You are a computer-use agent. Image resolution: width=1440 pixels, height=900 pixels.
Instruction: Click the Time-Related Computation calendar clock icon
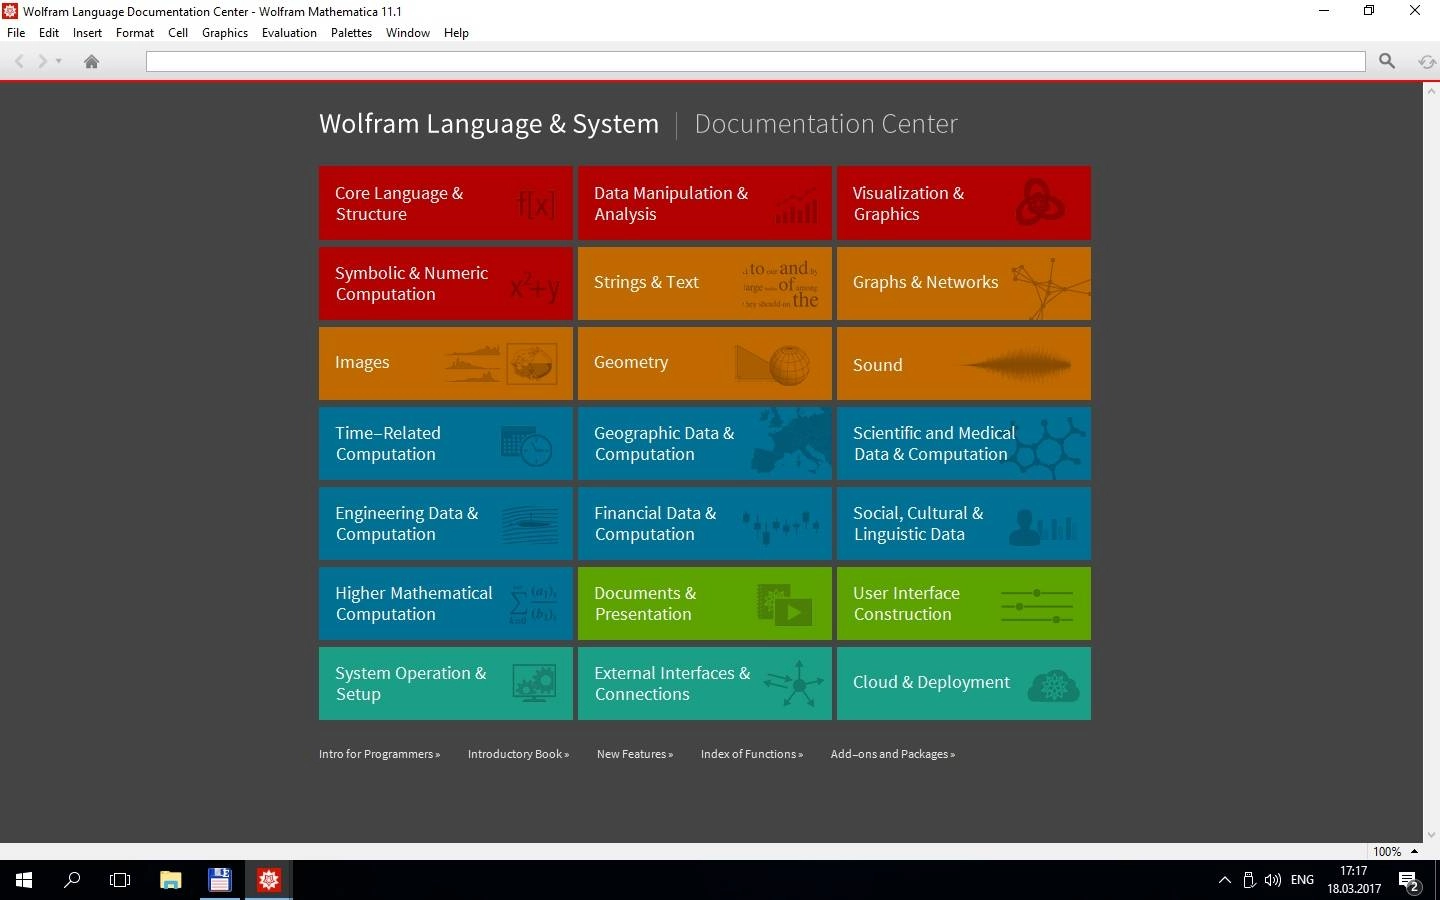click(527, 445)
